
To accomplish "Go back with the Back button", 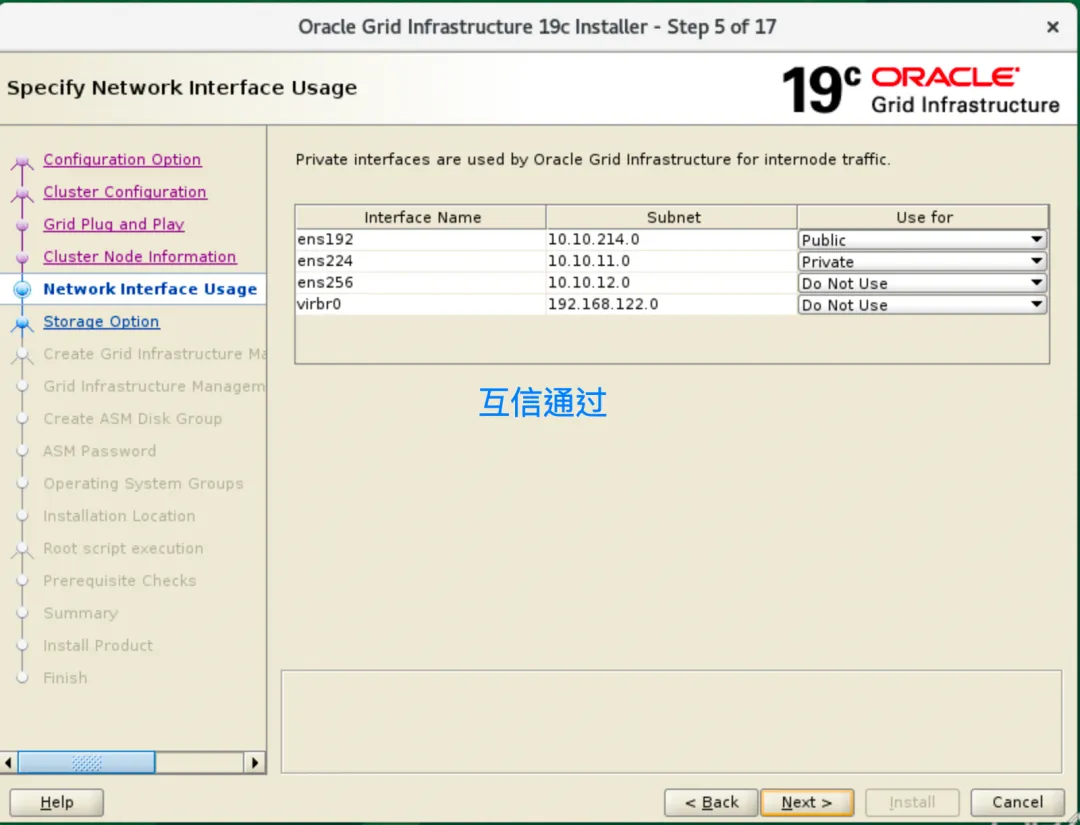I will (711, 802).
